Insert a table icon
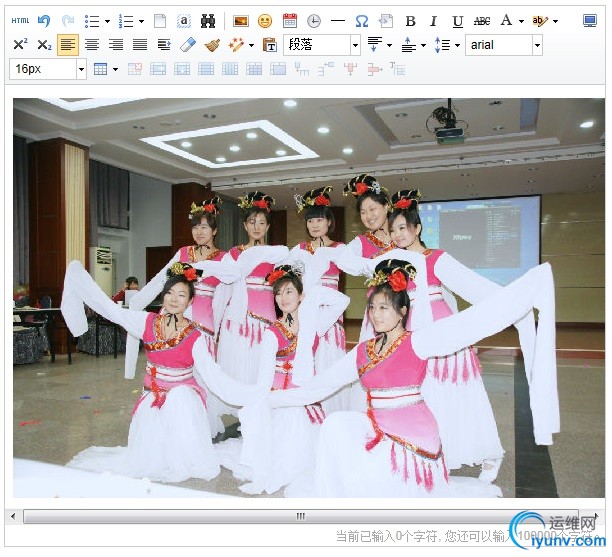Image resolution: width=612 pixels, height=557 pixels. [x=100, y=69]
